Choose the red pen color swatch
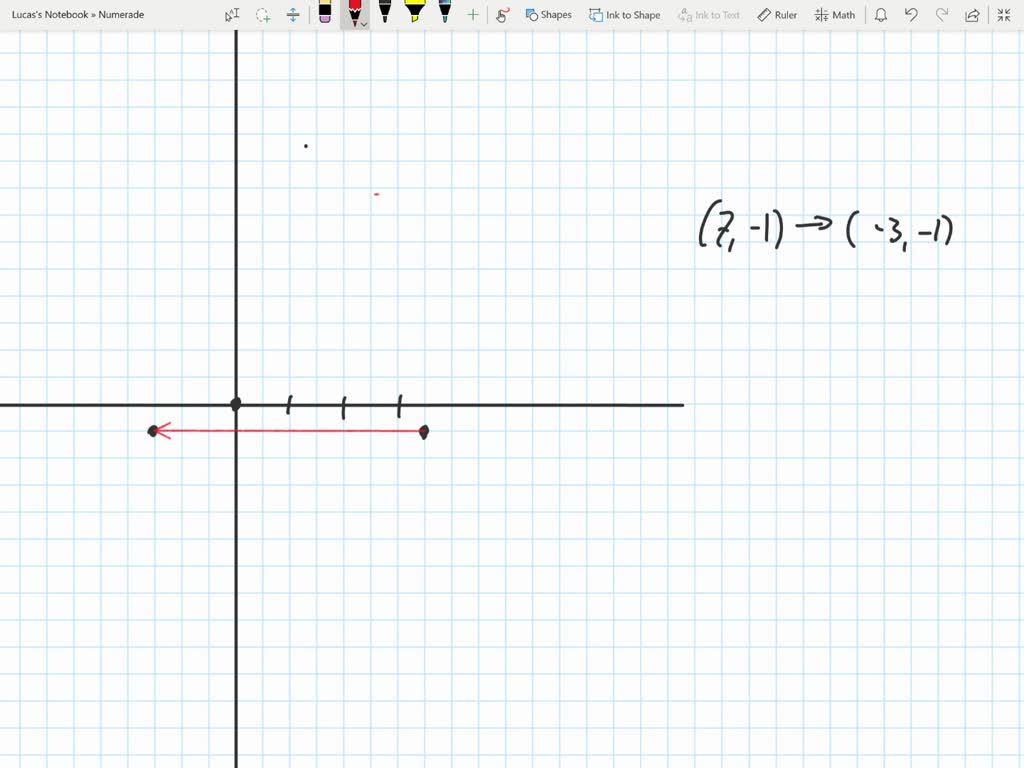Image resolution: width=1024 pixels, height=768 pixels. click(x=355, y=12)
